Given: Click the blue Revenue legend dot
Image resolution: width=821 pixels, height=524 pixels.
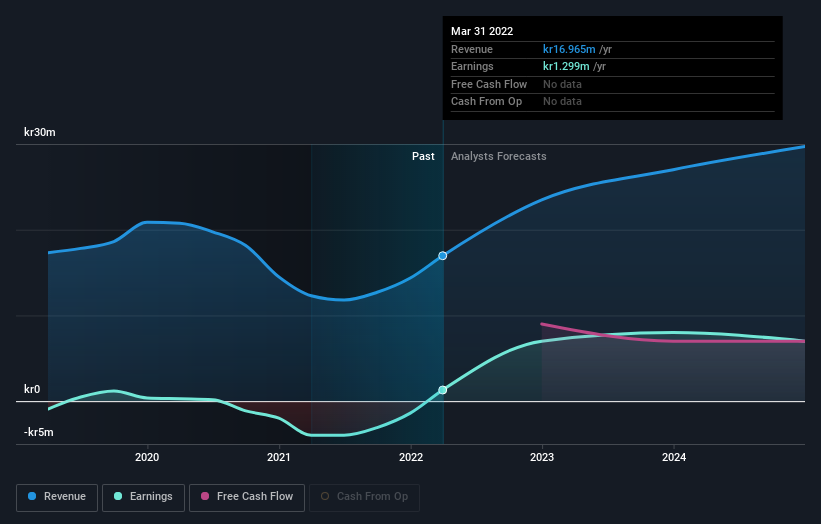Looking at the screenshot, I should coord(32,496).
